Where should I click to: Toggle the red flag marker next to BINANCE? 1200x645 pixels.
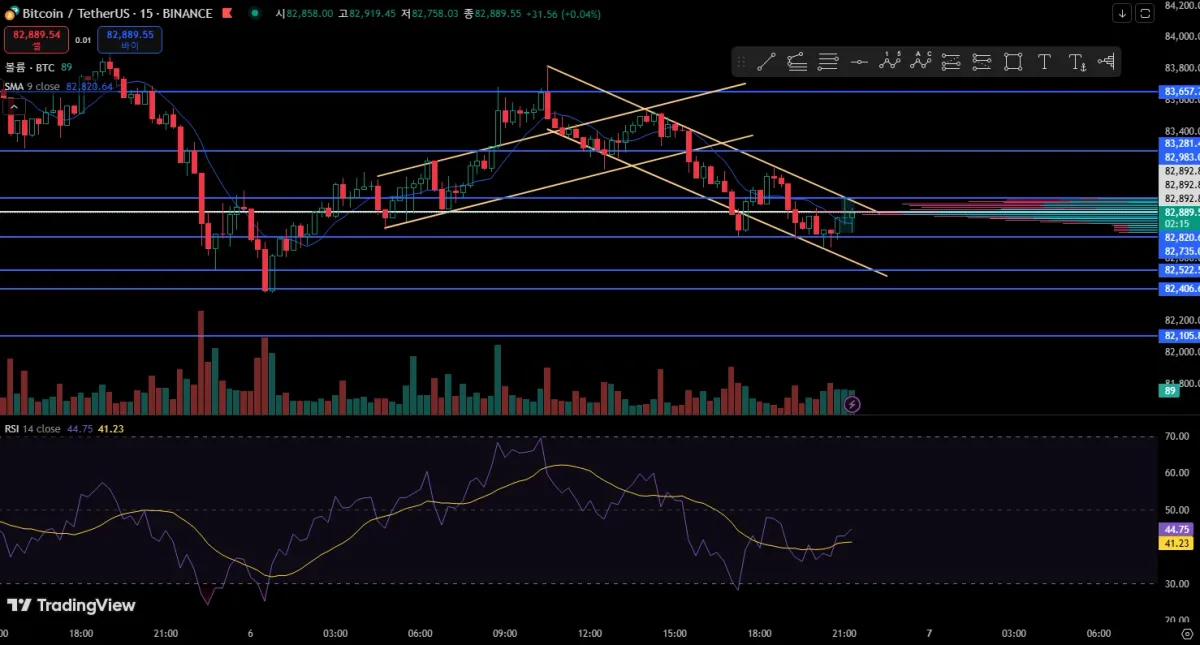[227, 13]
